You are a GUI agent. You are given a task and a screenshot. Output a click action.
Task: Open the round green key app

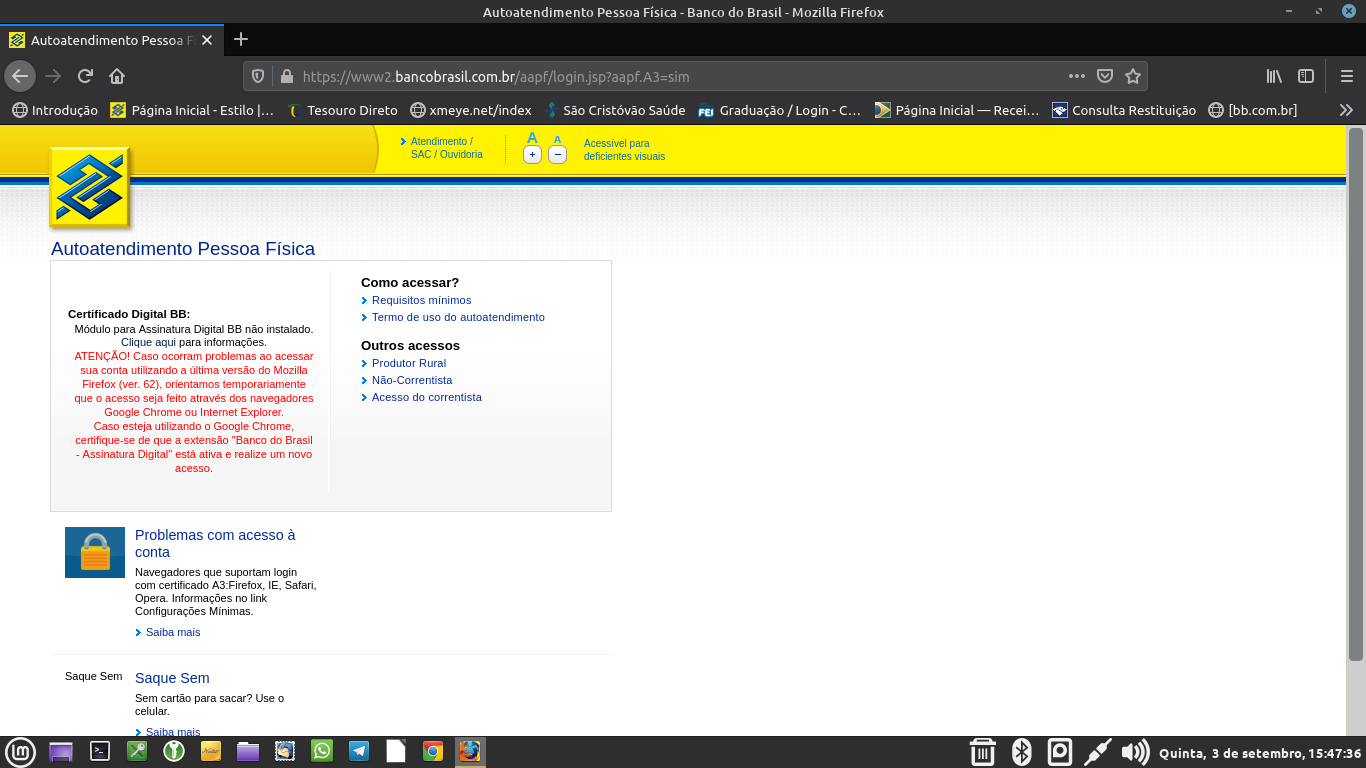174,751
